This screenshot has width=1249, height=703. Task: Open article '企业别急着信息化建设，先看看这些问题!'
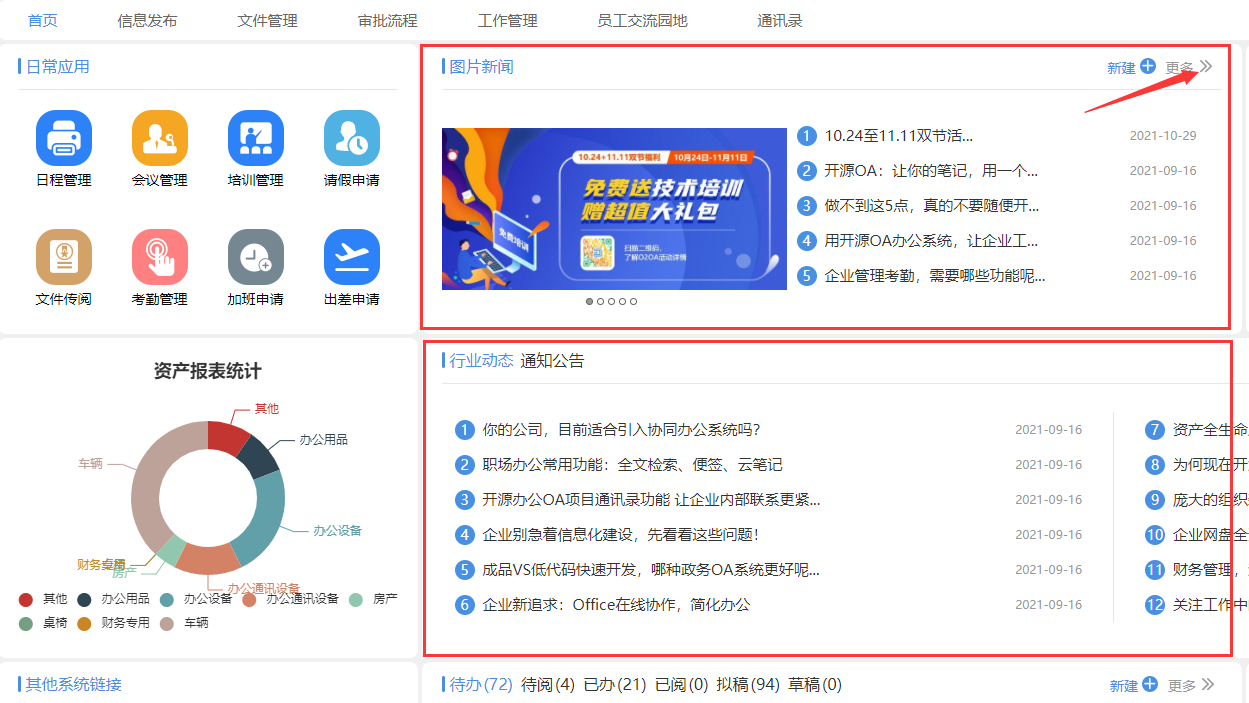pyautogui.click(x=621, y=535)
